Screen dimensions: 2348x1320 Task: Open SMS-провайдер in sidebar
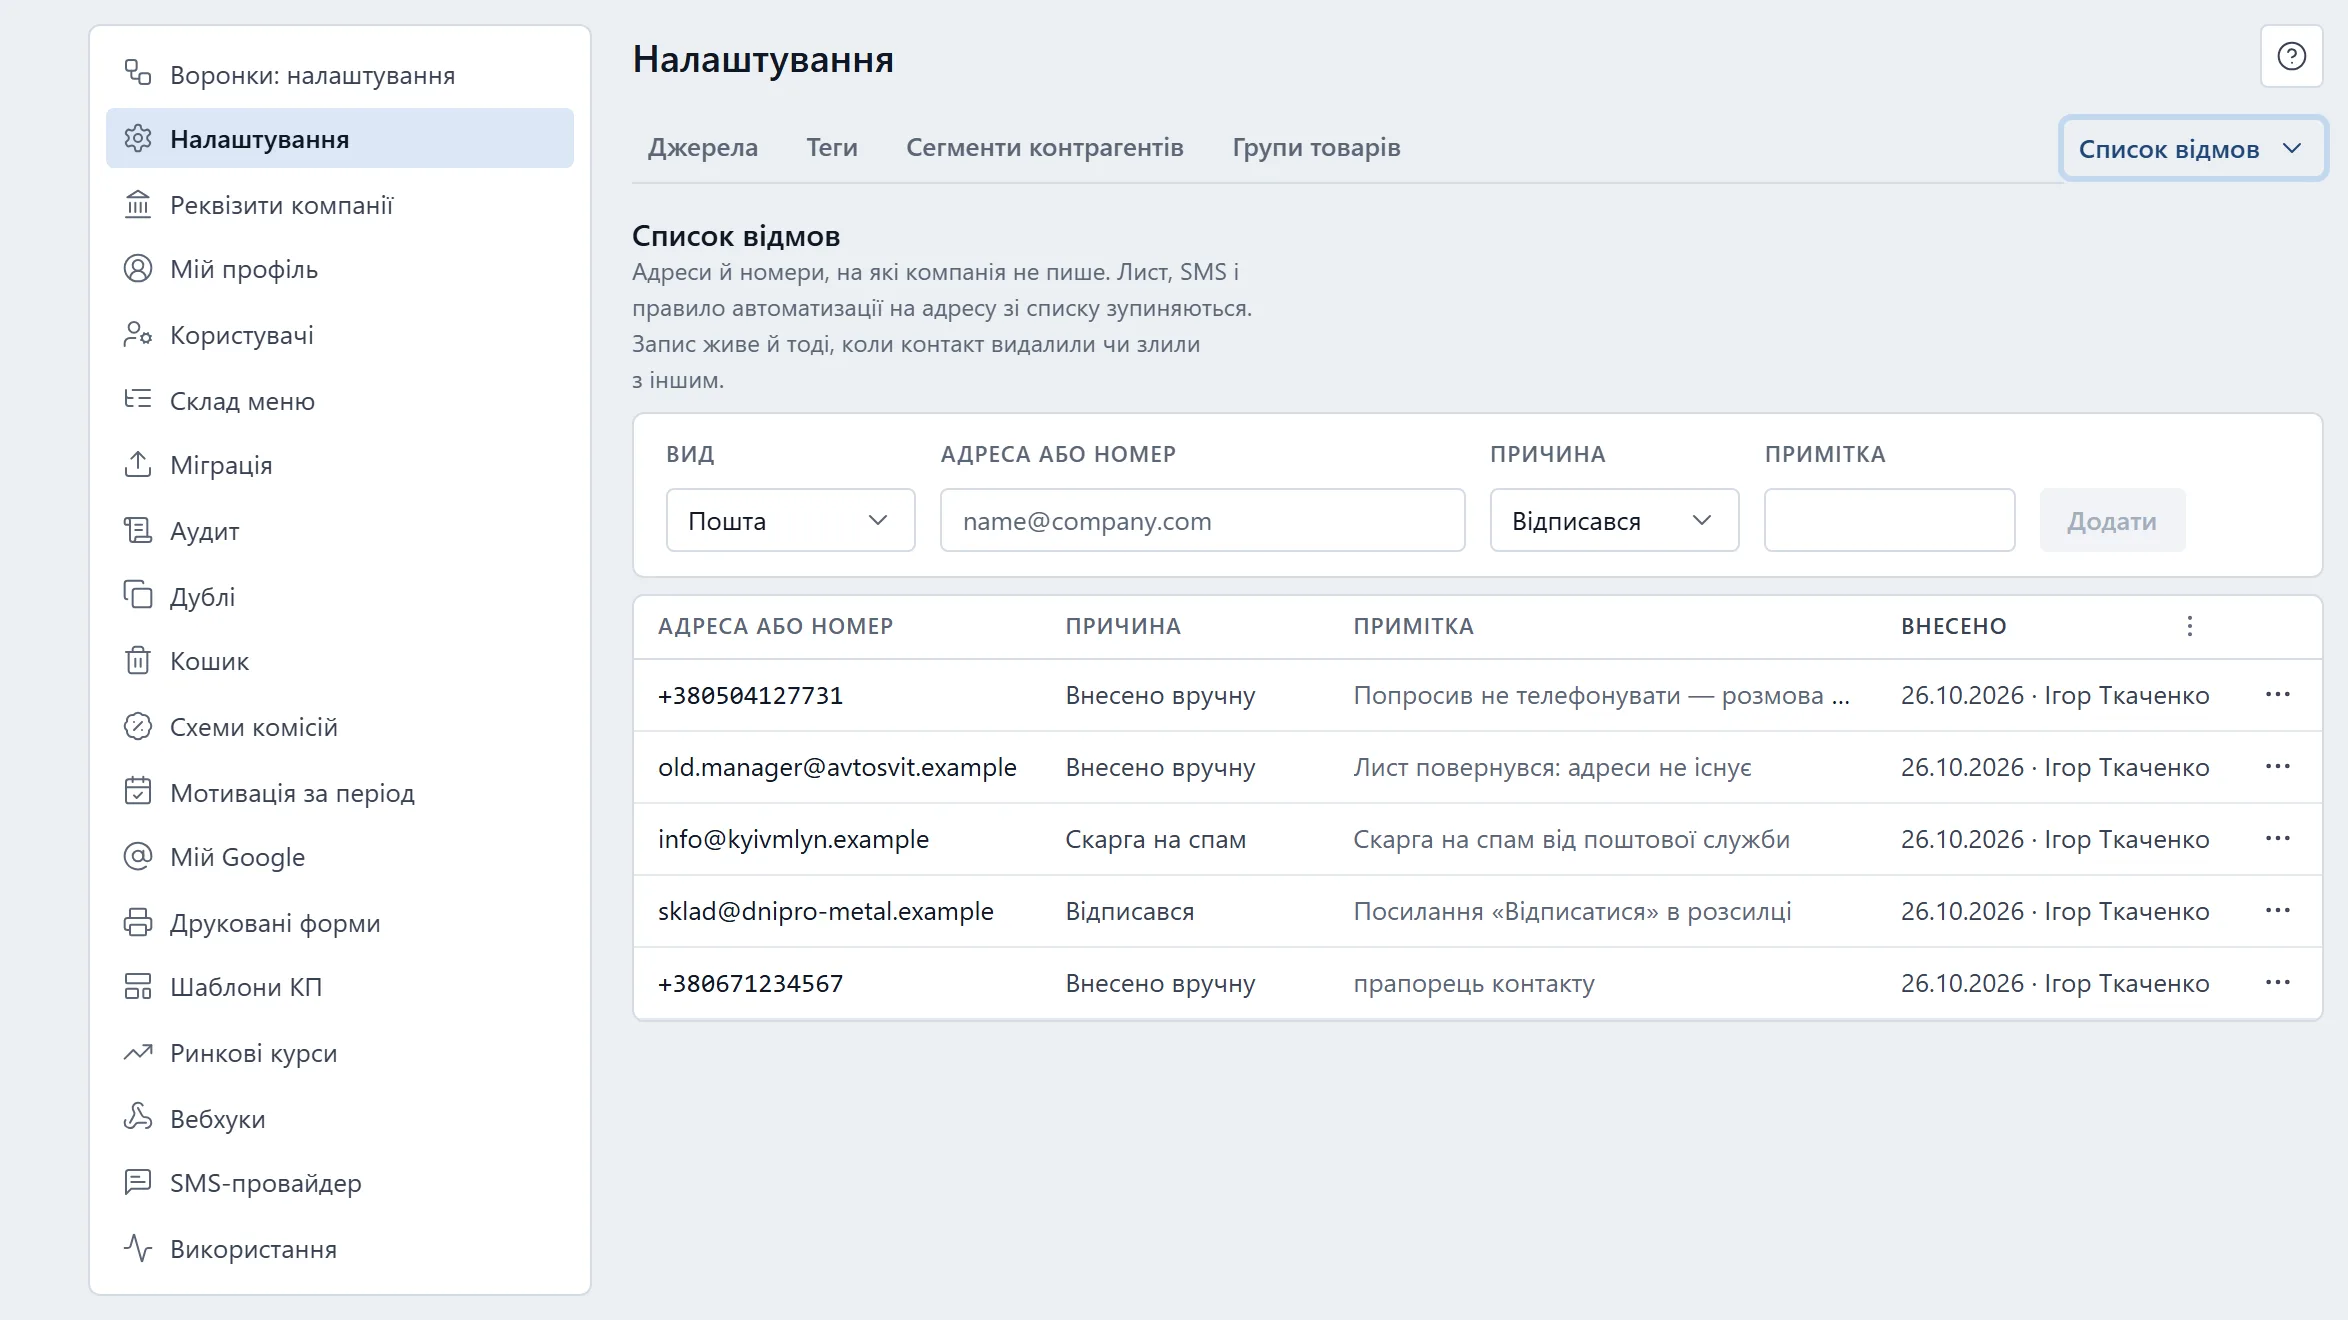tap(340, 1182)
